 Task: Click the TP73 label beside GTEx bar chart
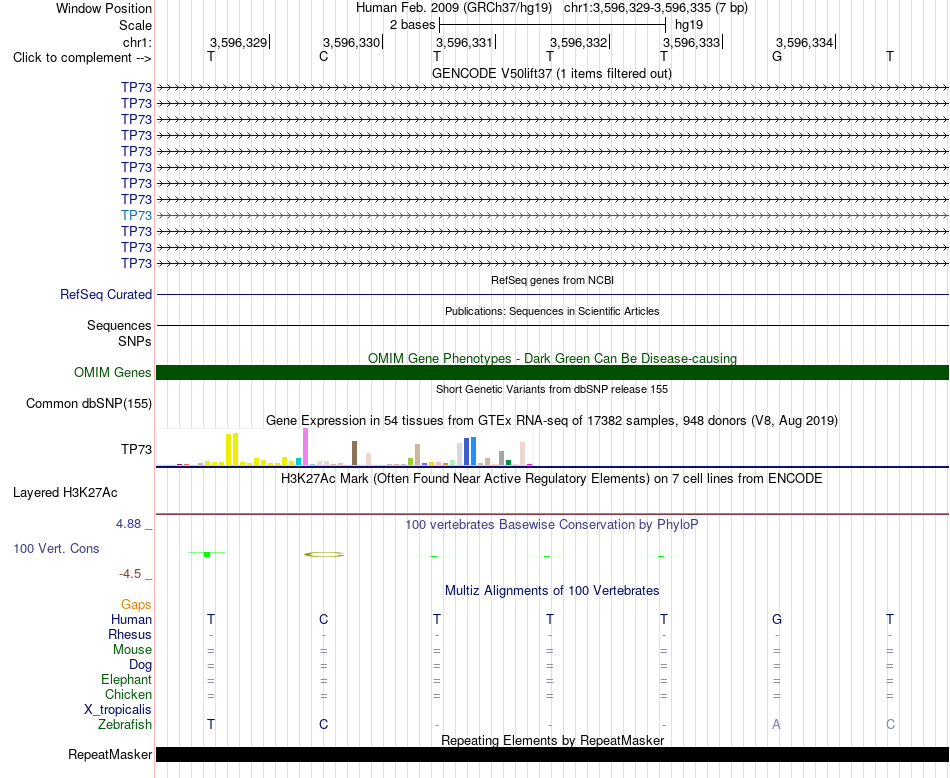[136, 449]
